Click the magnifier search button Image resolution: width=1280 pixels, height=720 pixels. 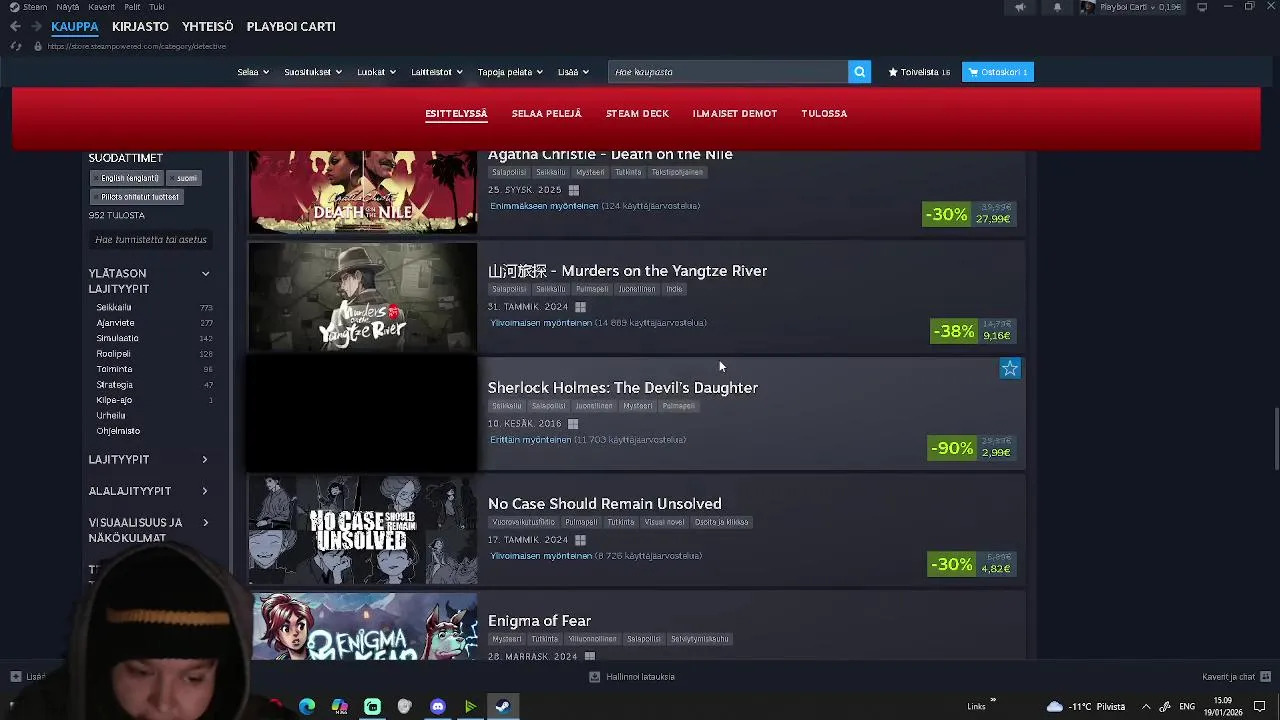859,72
